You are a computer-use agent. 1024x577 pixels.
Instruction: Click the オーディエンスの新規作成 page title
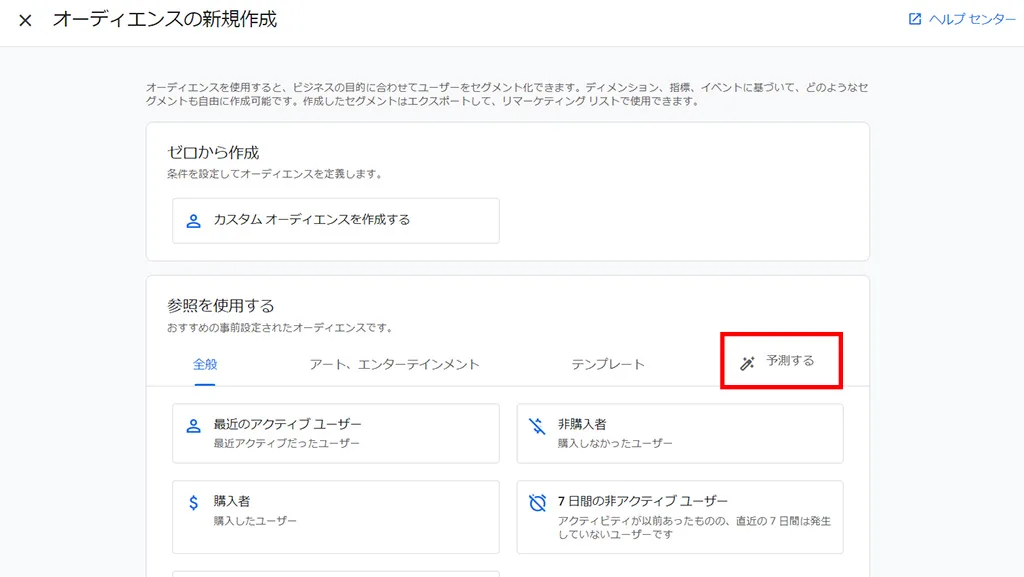tap(165, 19)
